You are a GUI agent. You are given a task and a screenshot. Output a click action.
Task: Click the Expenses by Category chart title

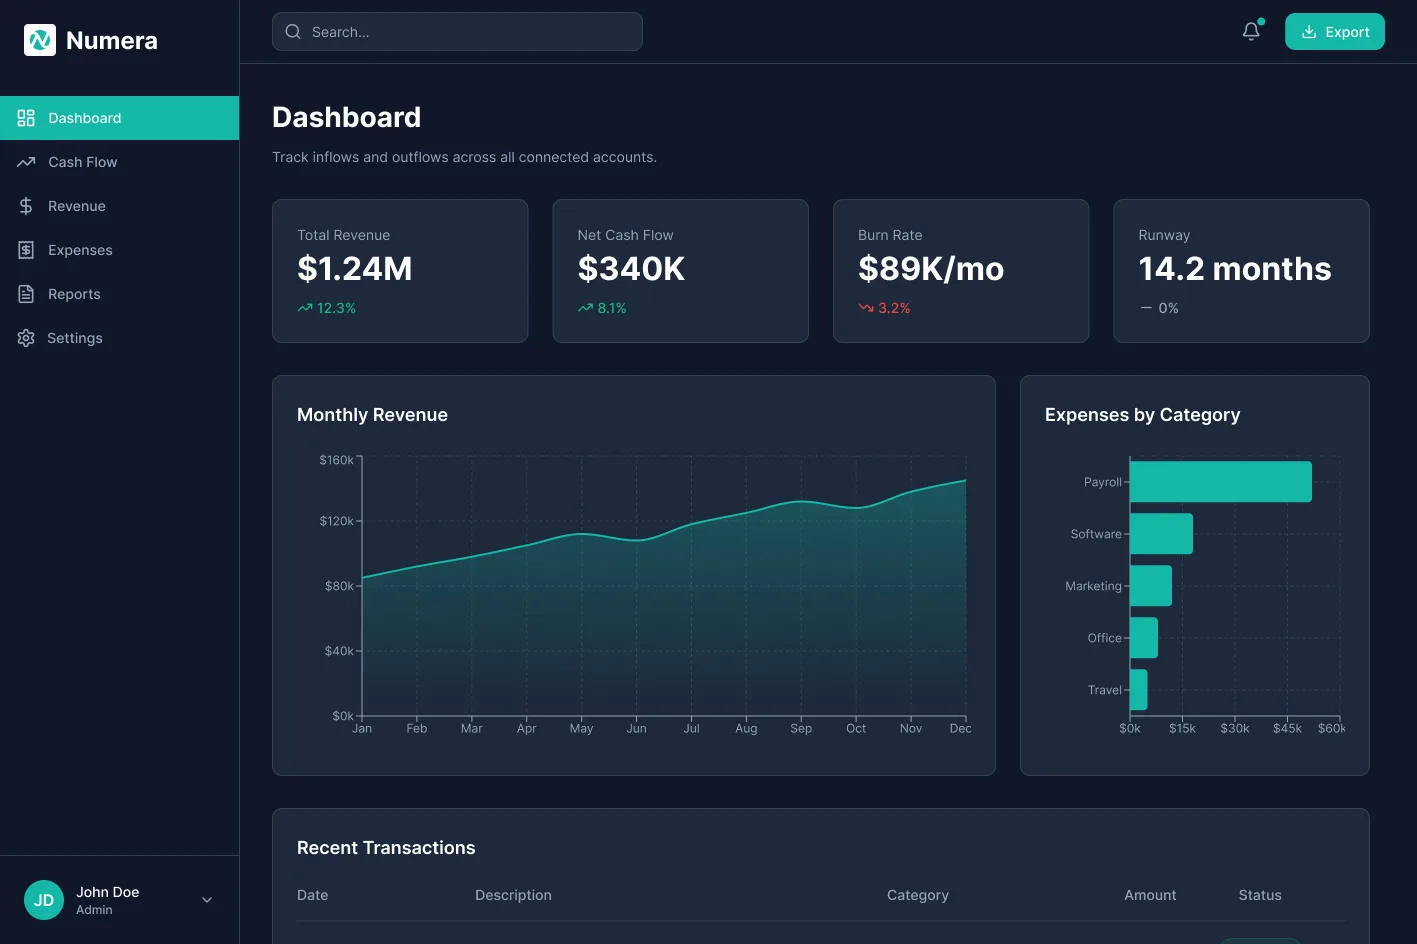[1143, 415]
